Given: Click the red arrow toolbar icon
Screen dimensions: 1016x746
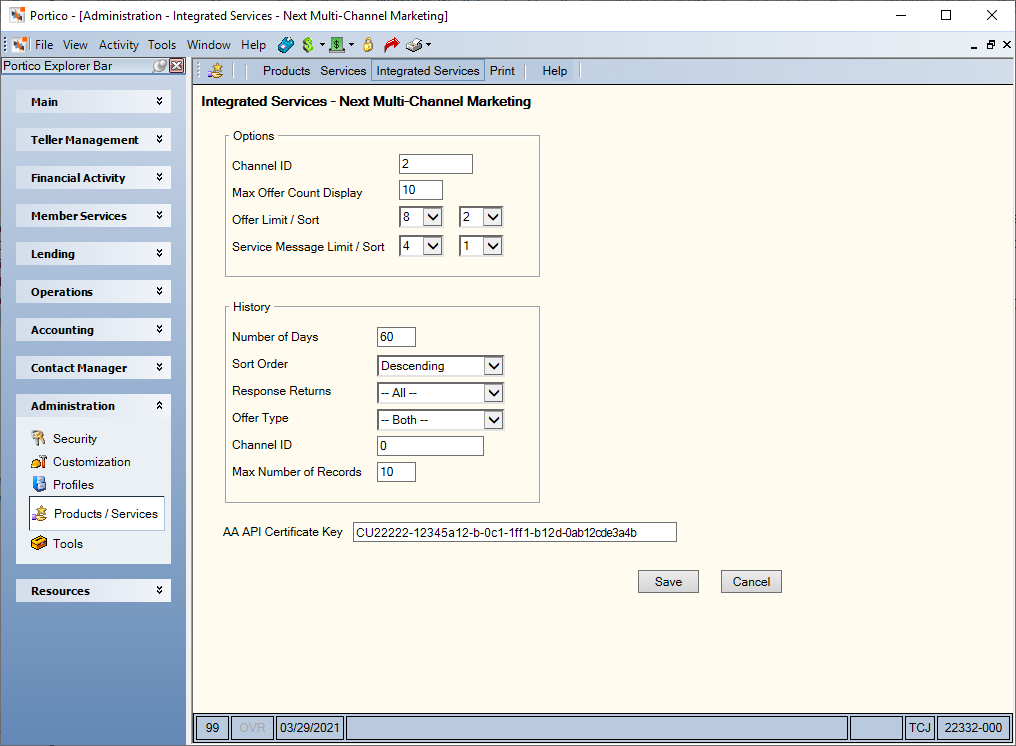Looking at the screenshot, I should click(391, 45).
